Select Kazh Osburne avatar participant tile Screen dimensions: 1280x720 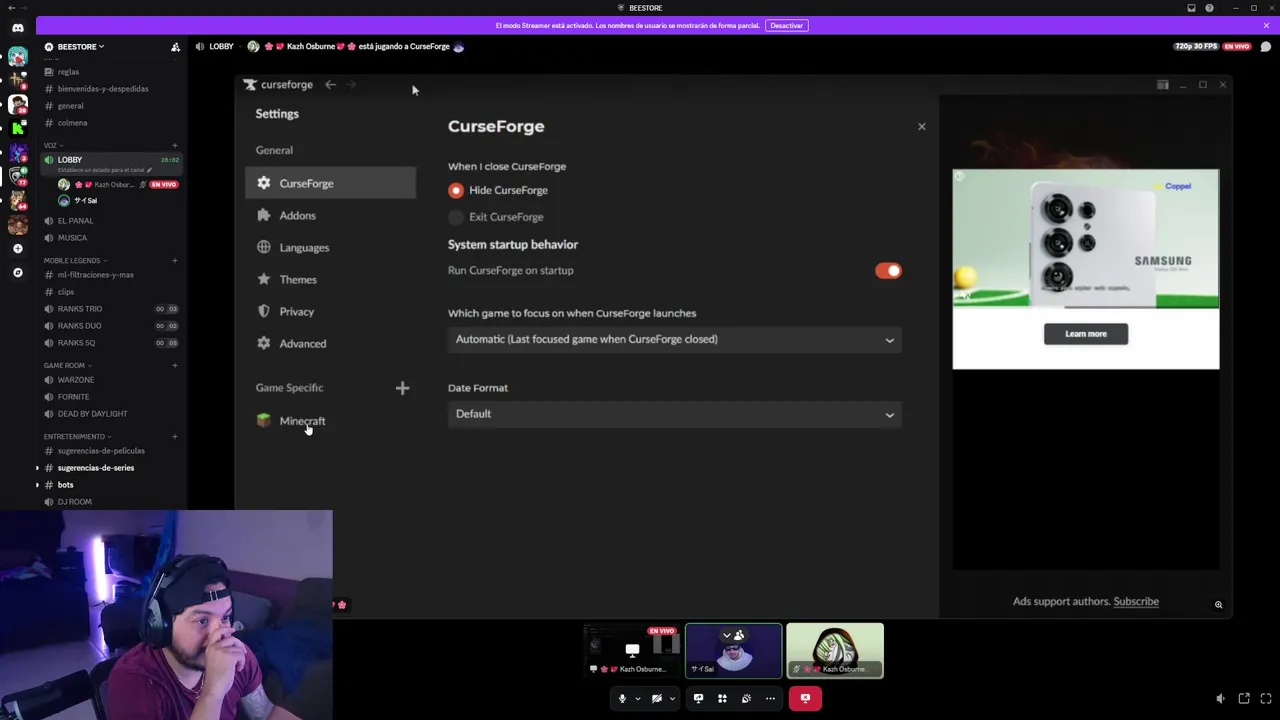(835, 651)
